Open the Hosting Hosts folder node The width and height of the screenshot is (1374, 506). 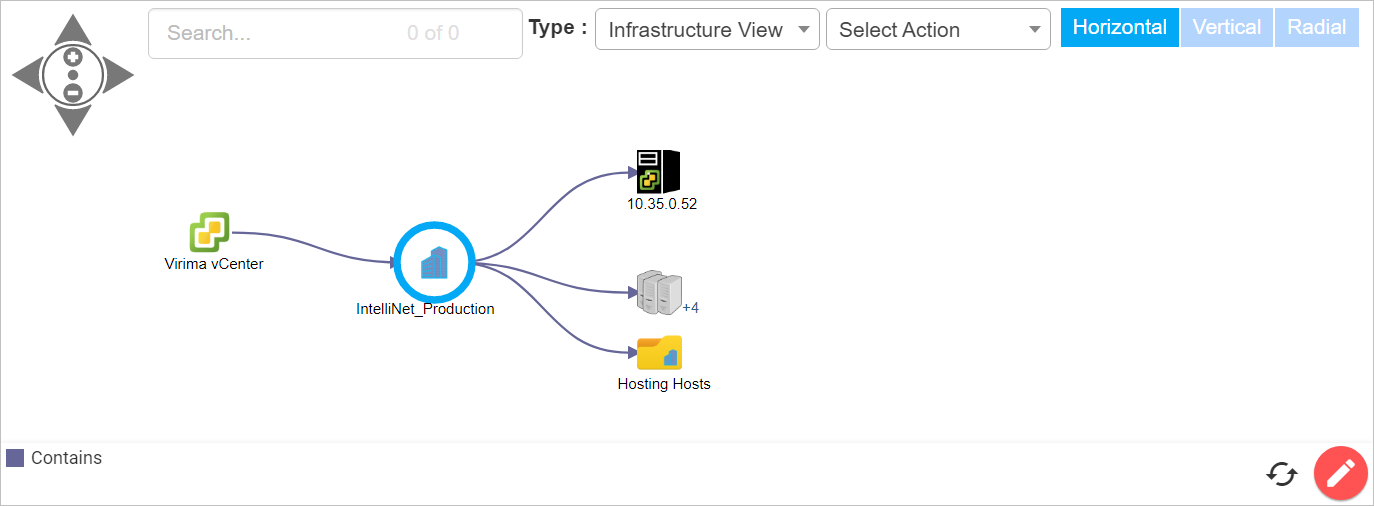pyautogui.click(x=660, y=353)
